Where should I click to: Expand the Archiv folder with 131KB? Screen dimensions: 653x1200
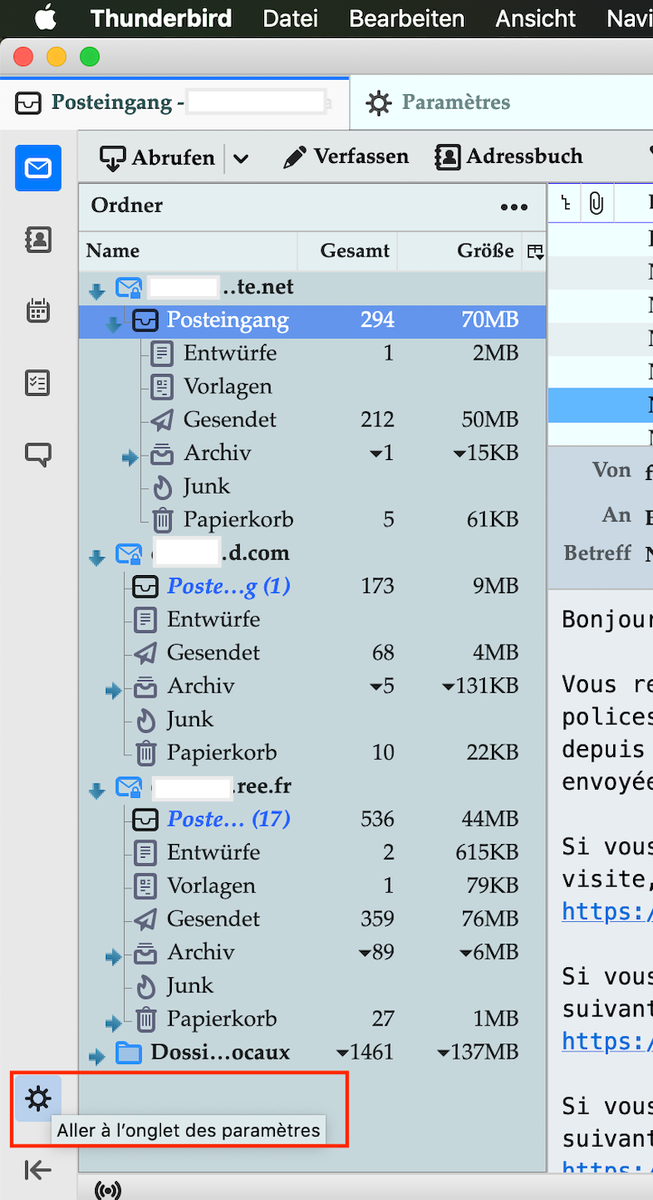[113, 690]
